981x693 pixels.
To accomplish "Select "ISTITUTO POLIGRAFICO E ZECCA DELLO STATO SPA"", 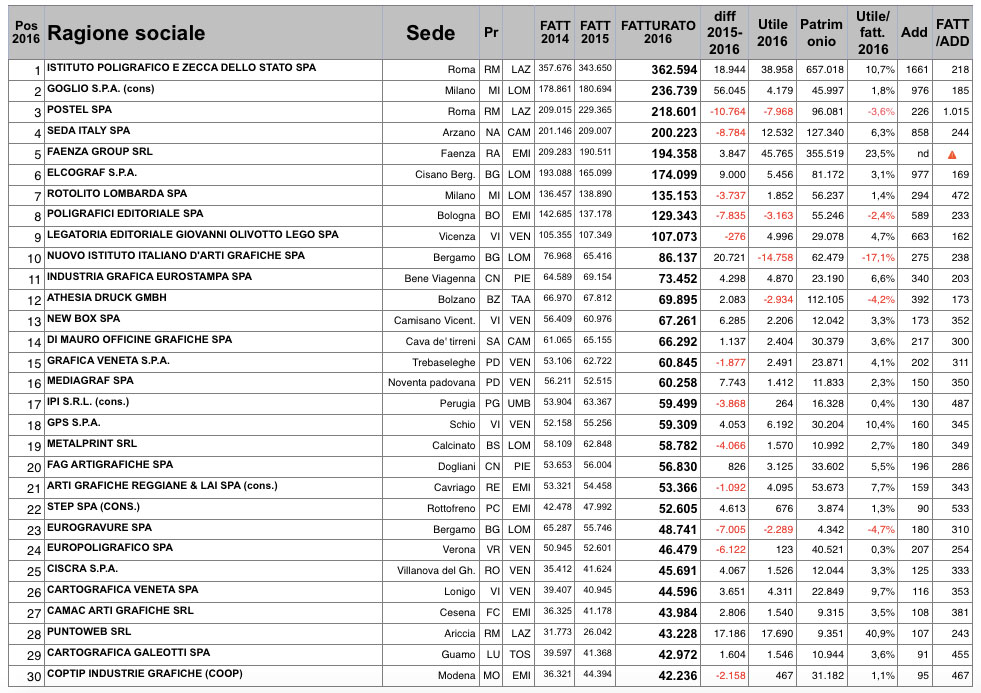I will [181, 68].
